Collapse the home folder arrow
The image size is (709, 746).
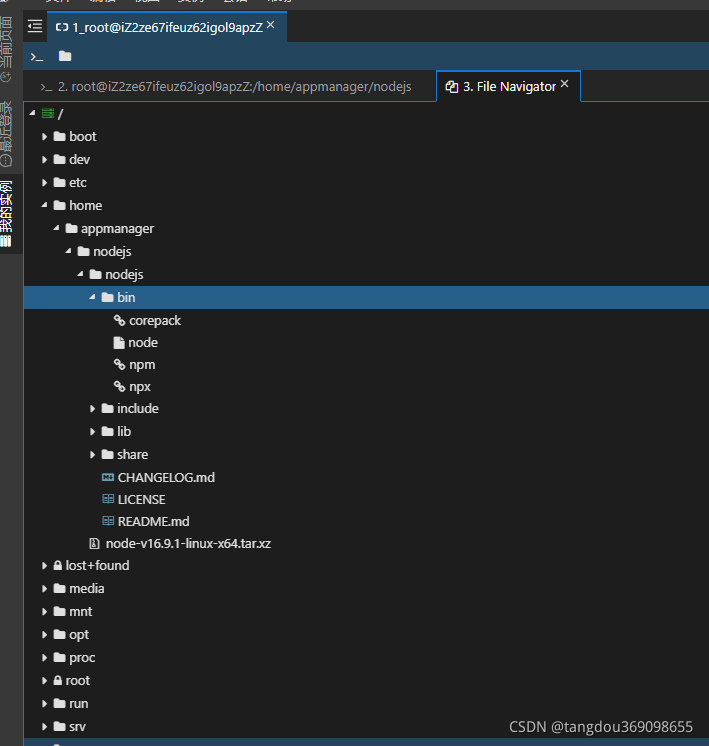(44, 205)
